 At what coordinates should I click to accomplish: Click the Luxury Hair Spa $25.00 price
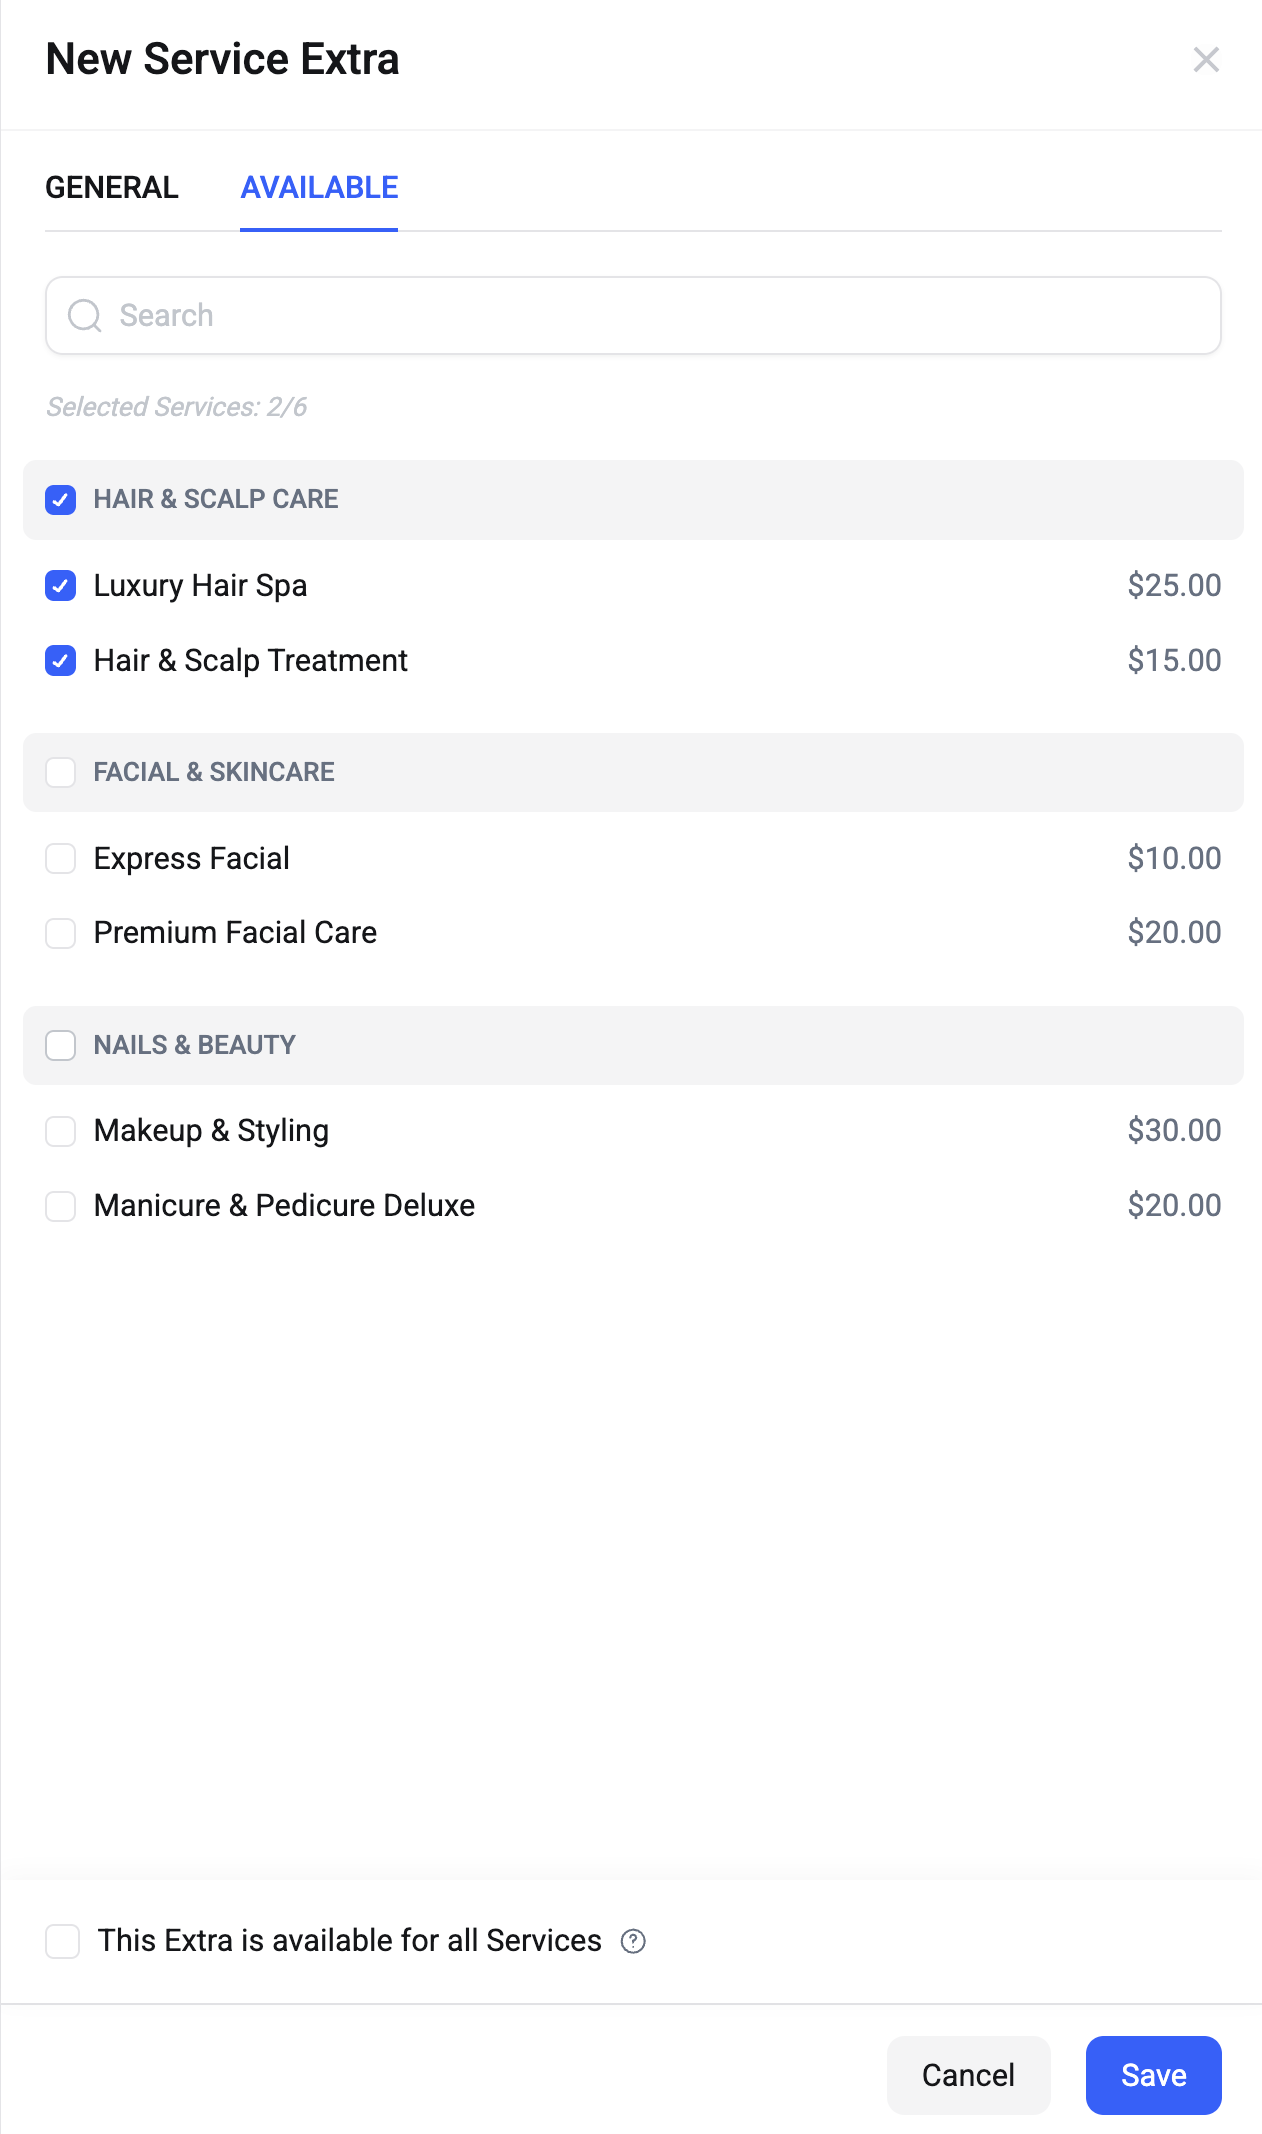[1174, 586]
